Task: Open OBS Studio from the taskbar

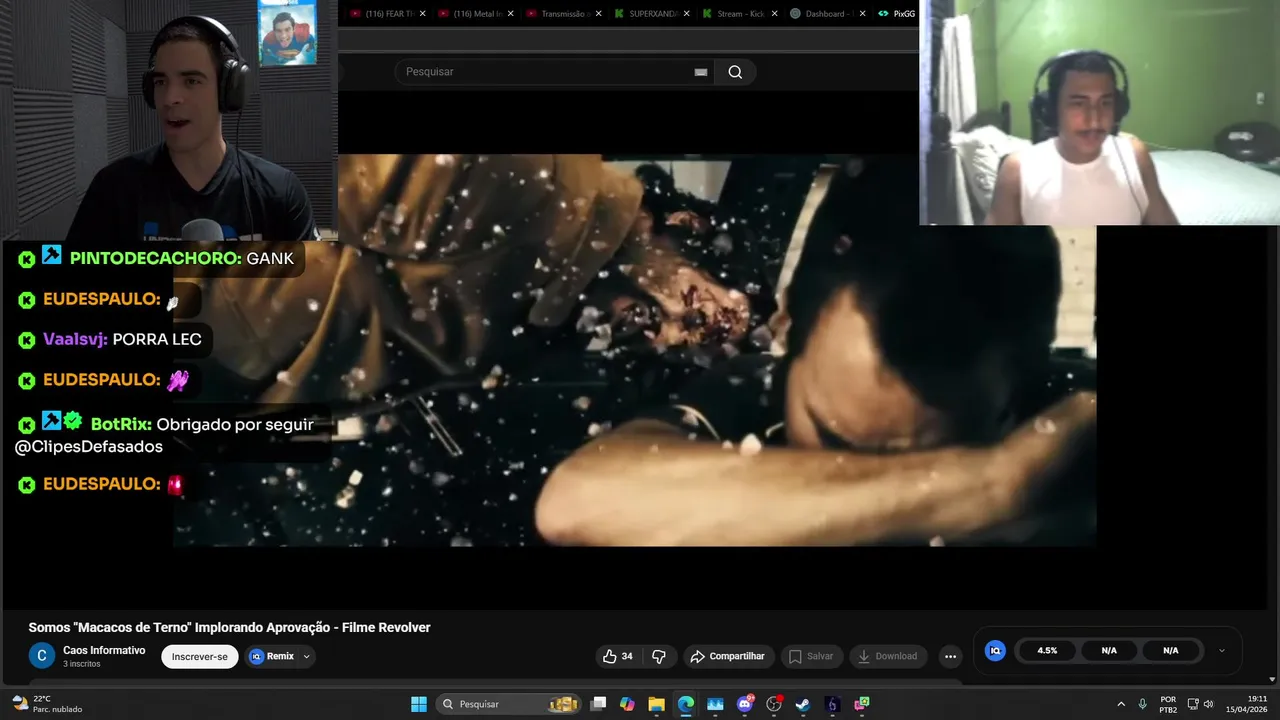Action: coord(774,704)
